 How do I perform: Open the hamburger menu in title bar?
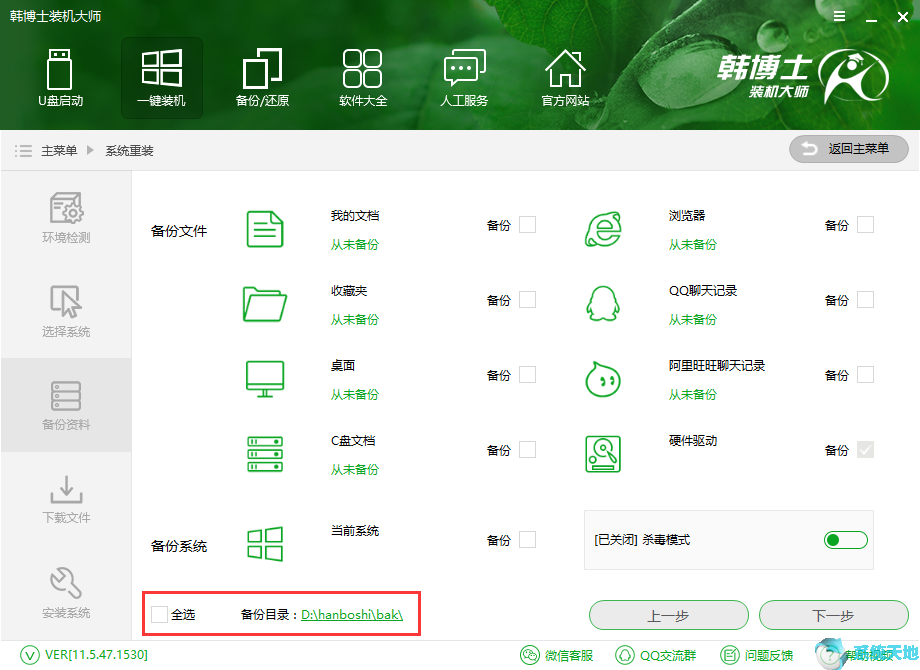coord(840,16)
